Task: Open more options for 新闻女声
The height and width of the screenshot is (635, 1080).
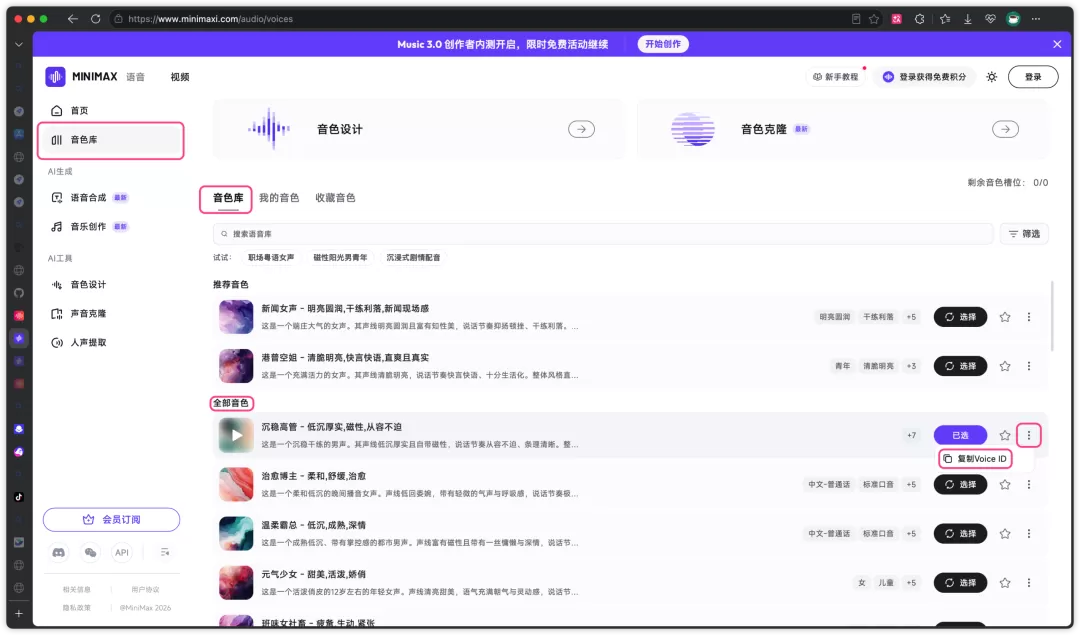Action: click(x=1028, y=317)
